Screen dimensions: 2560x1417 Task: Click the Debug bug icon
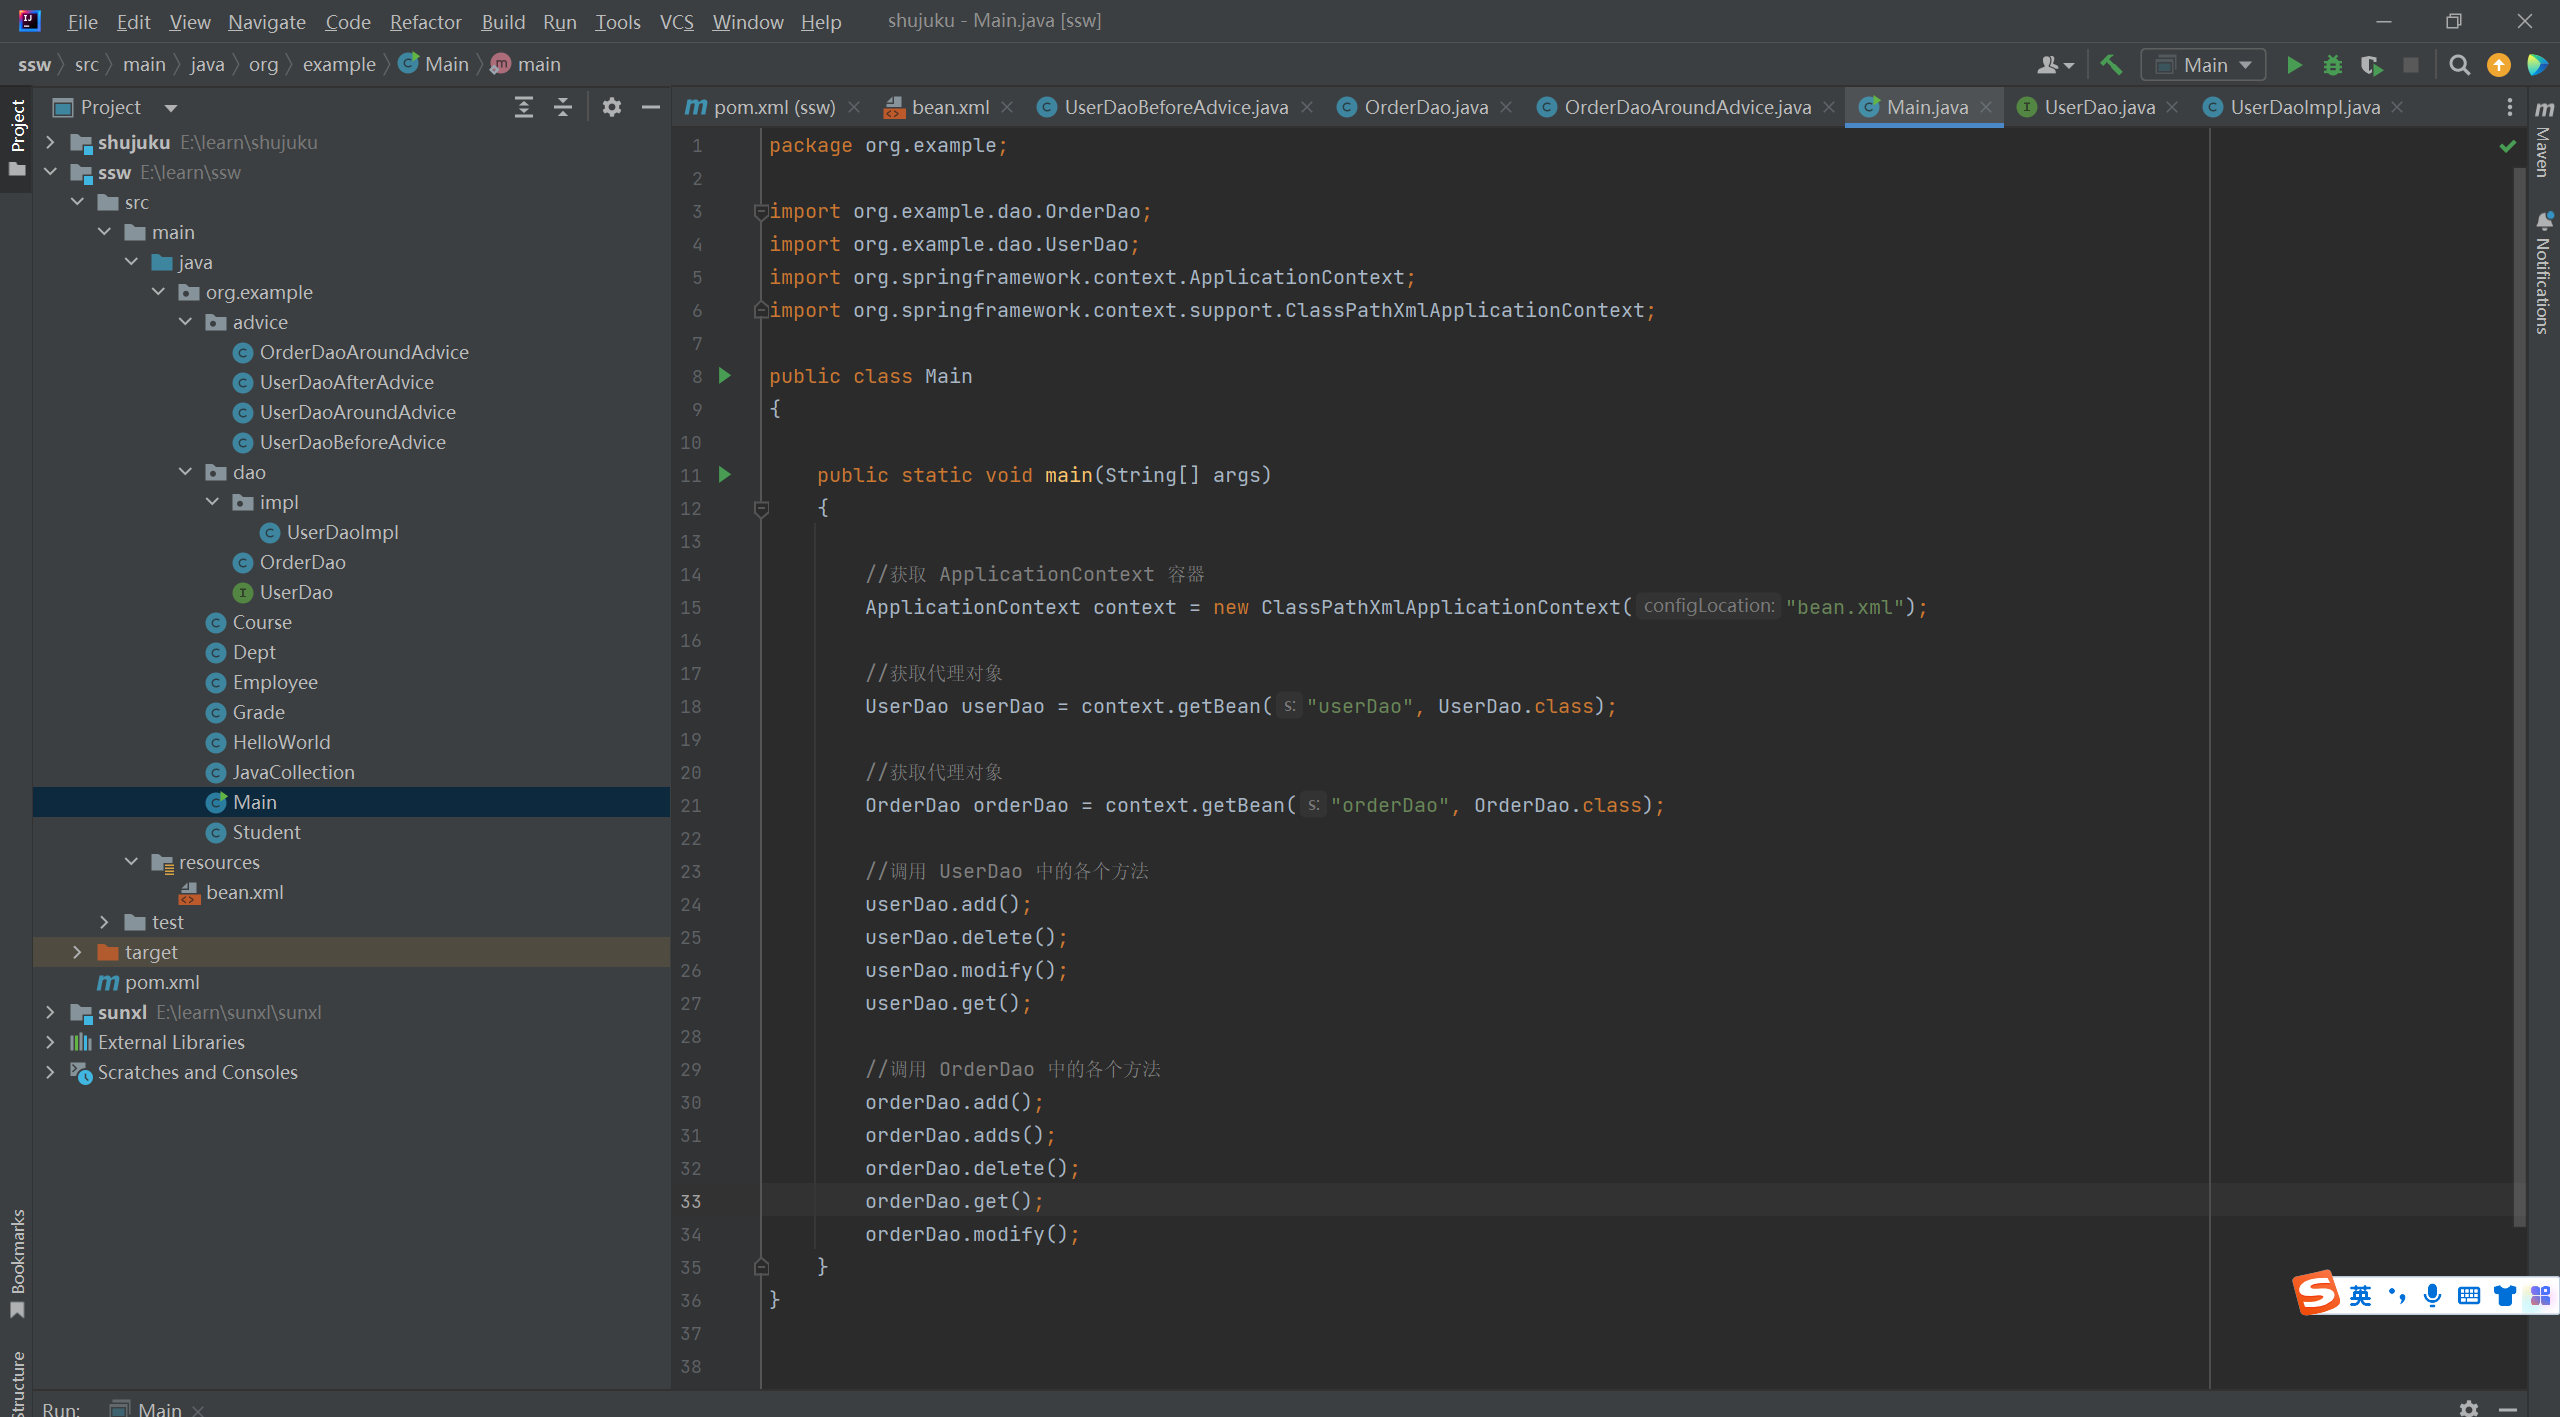pos(2333,65)
